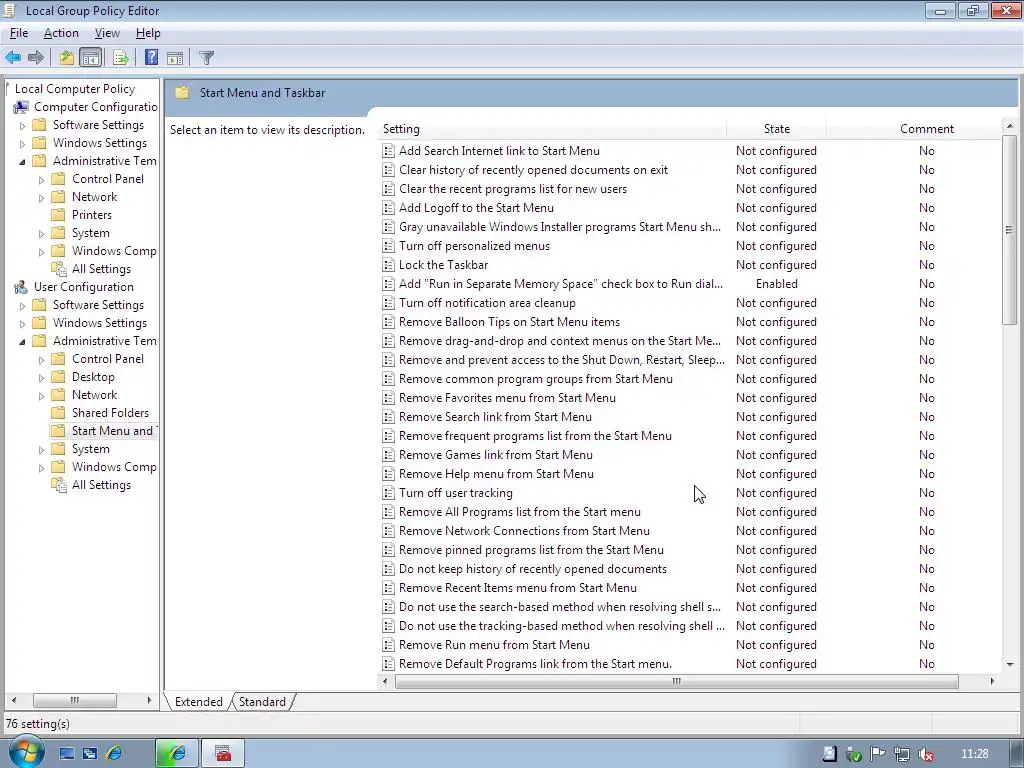Expand Network under User Configuration templates
The image size is (1024, 768).
pyautogui.click(x=41, y=396)
